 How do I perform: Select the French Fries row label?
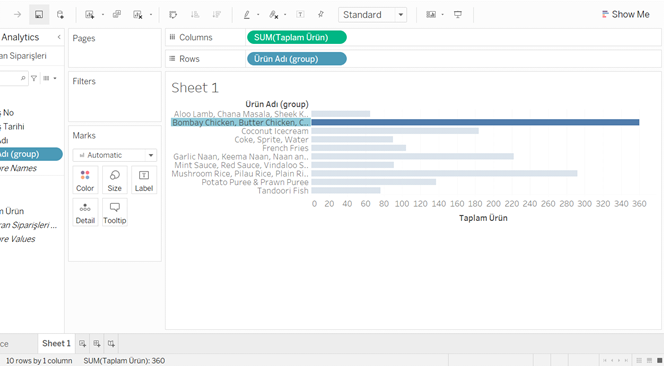[x=285, y=148]
